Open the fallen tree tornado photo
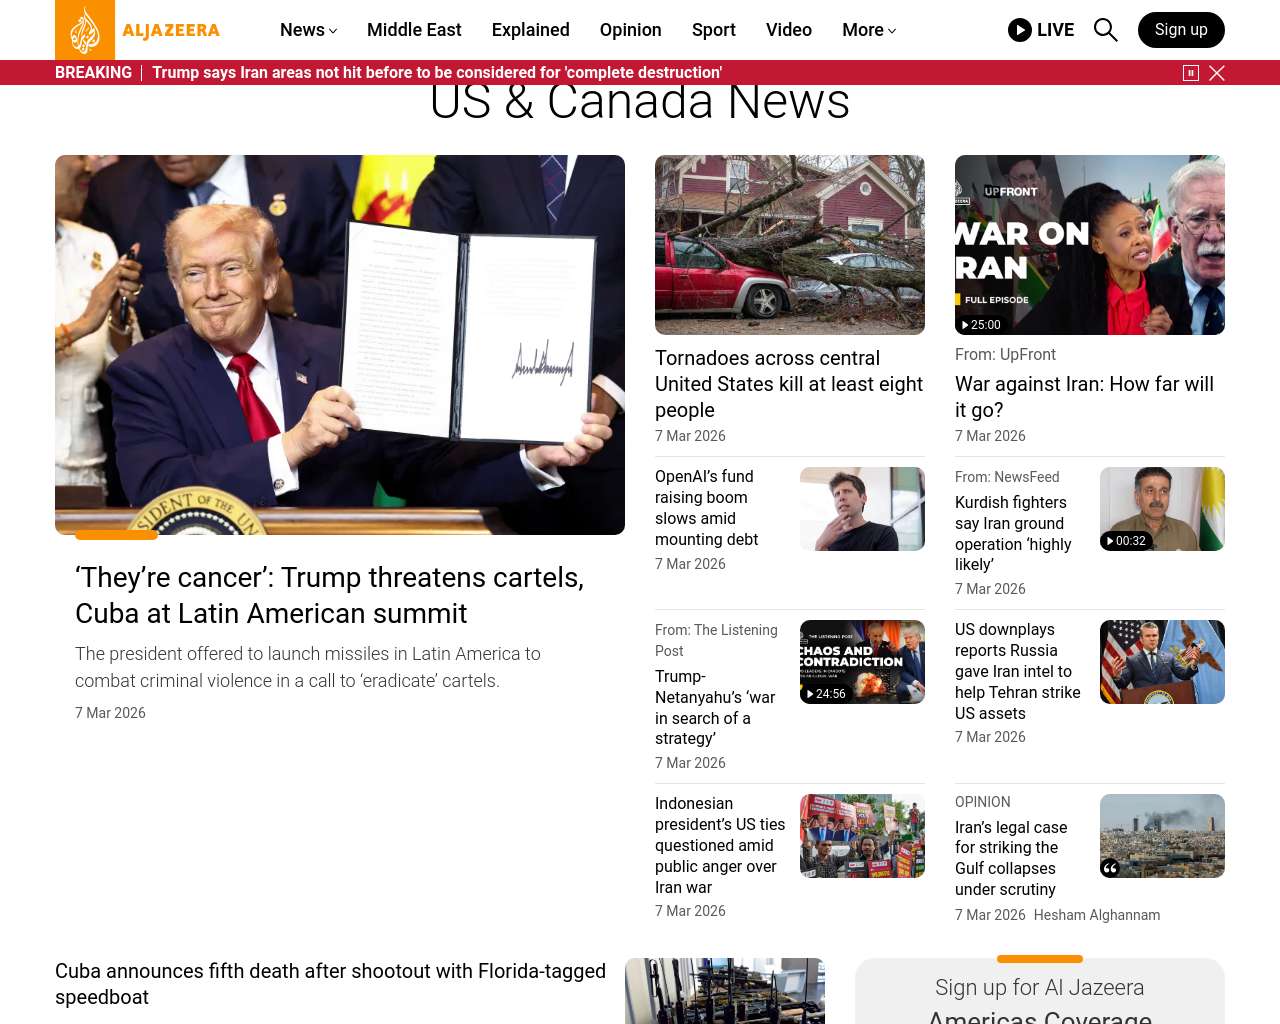The height and width of the screenshot is (1024, 1280). (790, 245)
